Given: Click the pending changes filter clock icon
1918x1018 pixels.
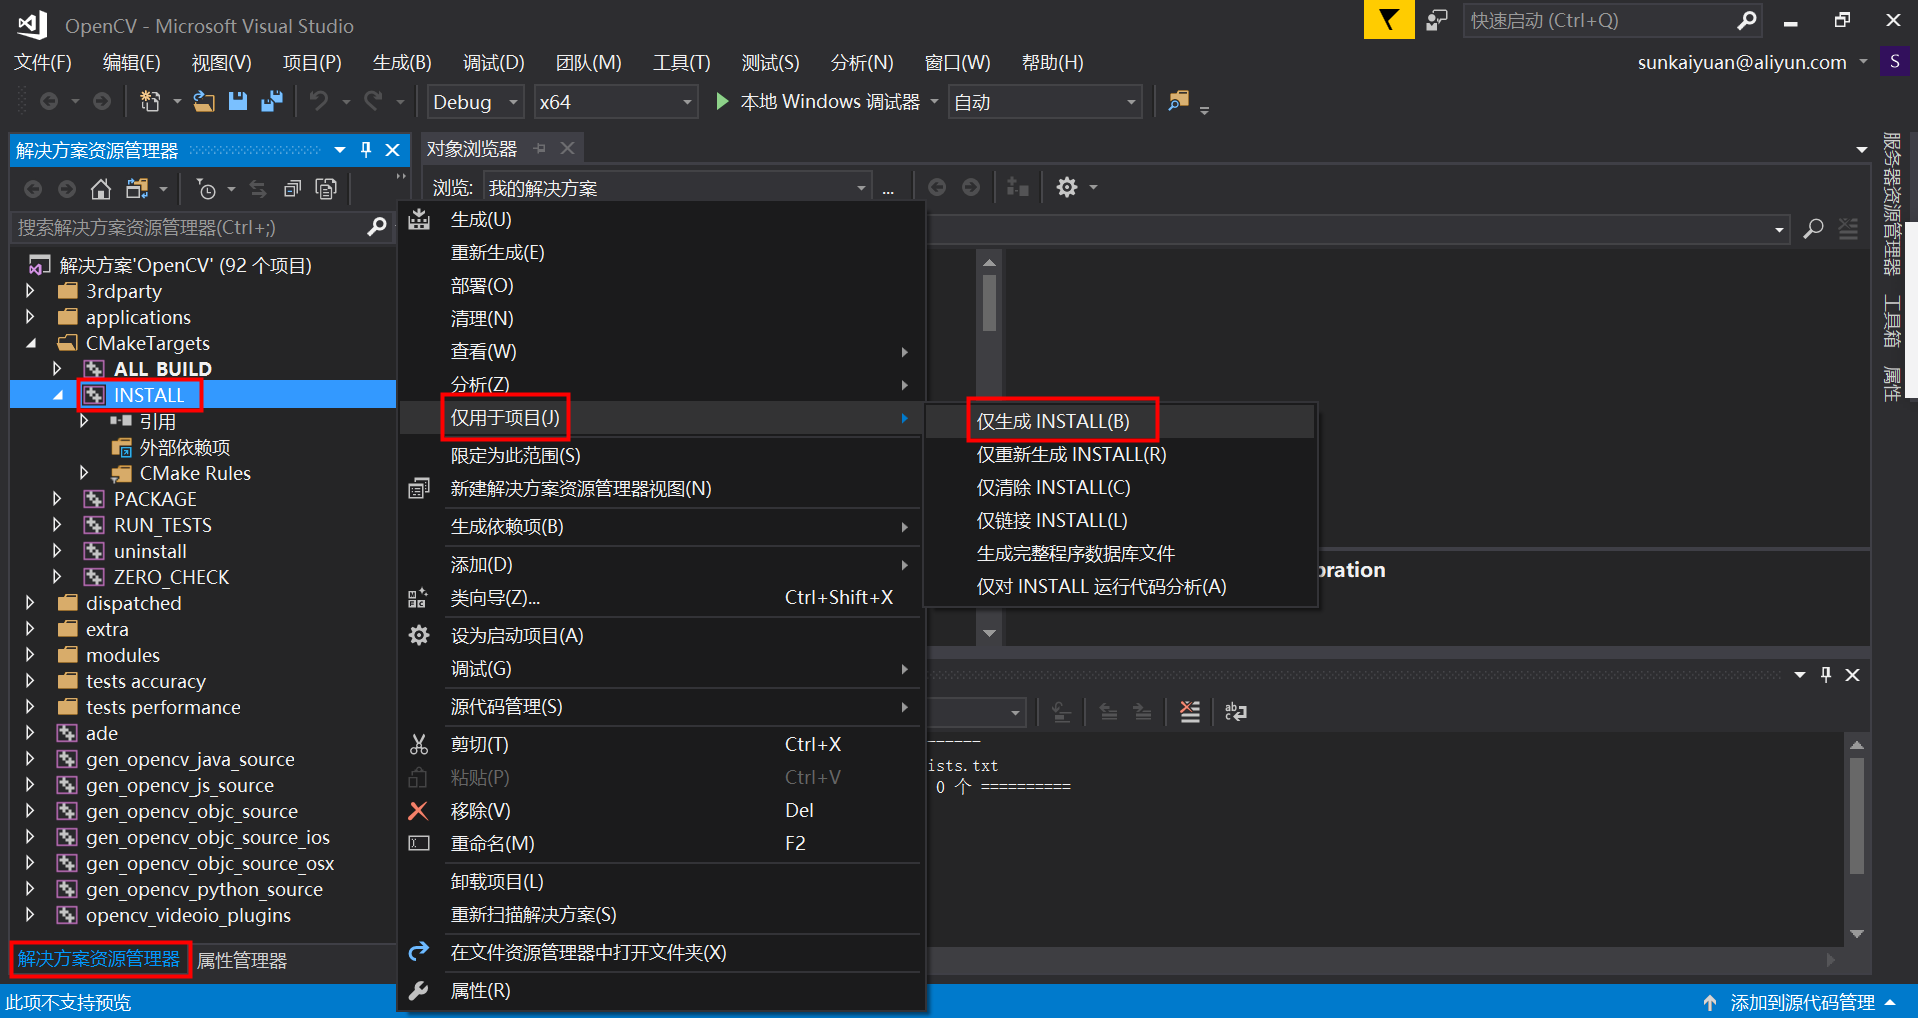Looking at the screenshot, I should coord(206,188).
